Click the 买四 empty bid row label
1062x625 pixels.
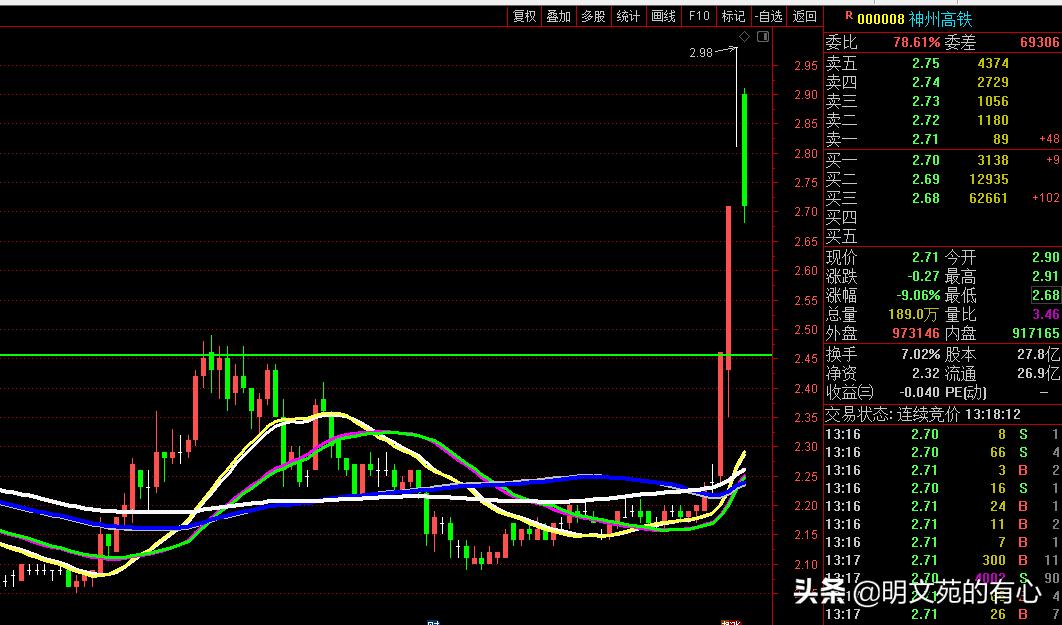point(841,217)
